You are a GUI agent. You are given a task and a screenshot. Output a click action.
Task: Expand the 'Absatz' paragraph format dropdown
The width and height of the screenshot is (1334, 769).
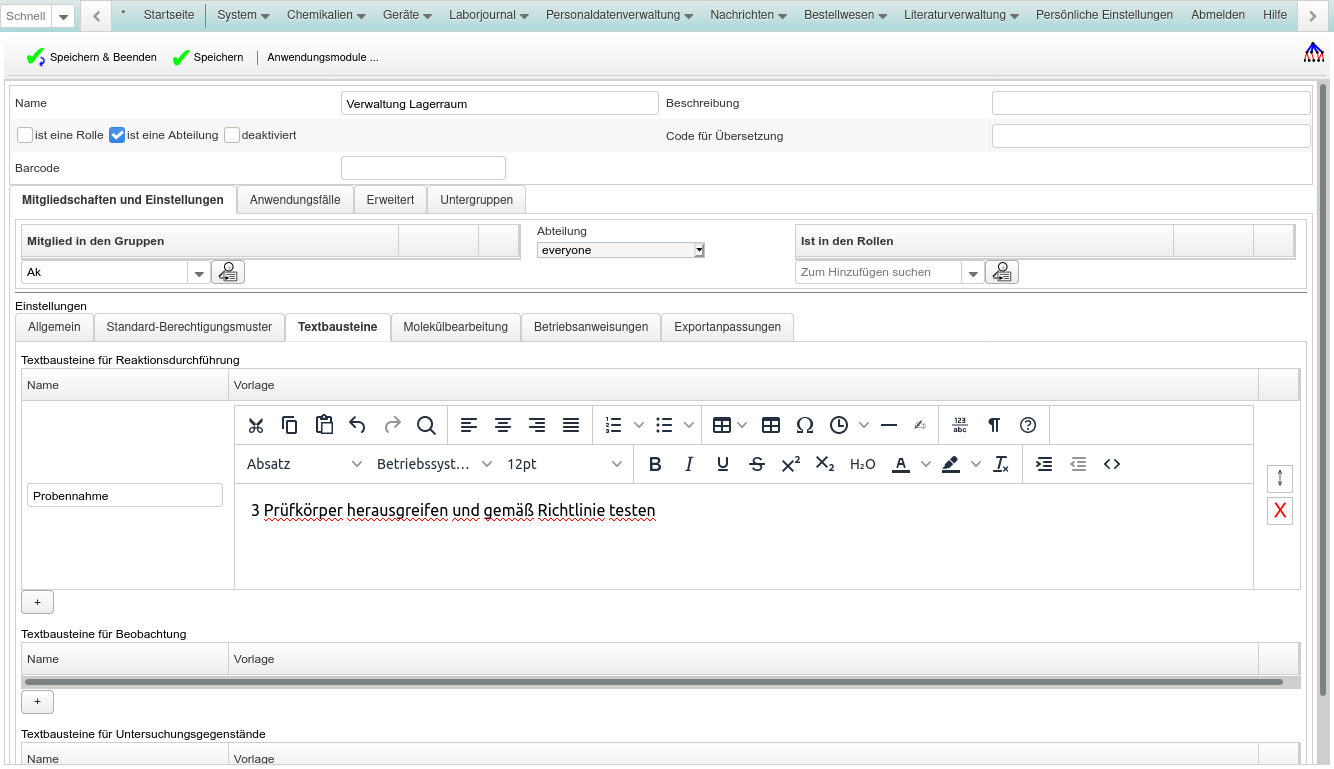304,464
